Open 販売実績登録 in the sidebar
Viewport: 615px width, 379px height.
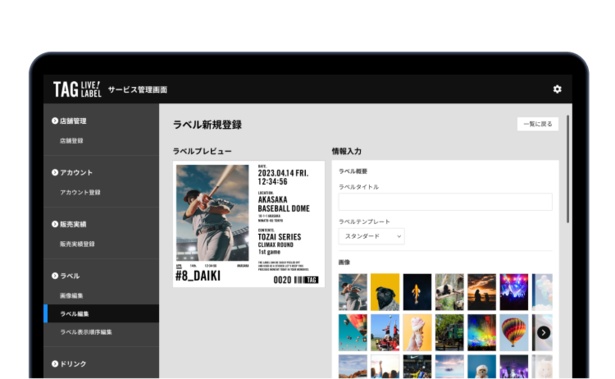click(x=77, y=244)
